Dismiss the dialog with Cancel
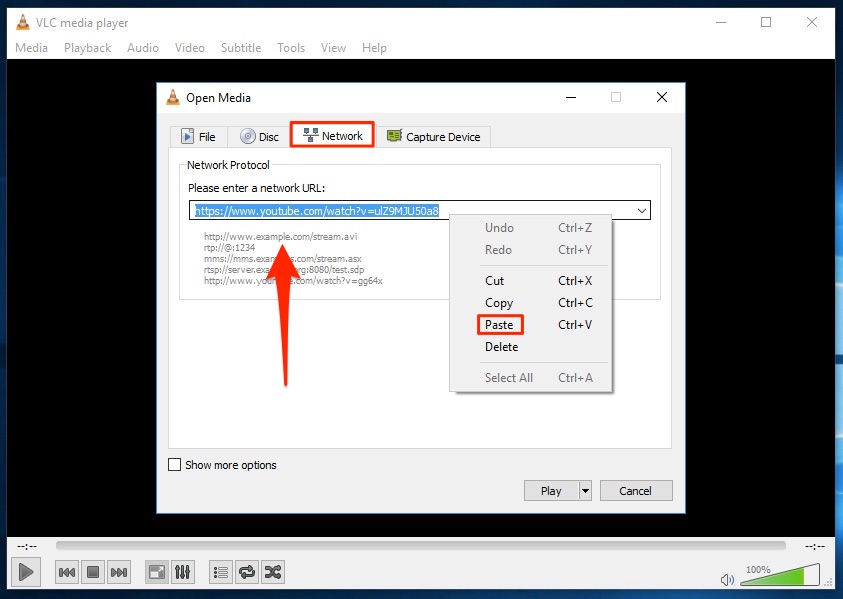The height and width of the screenshot is (599, 843). pyautogui.click(x=636, y=490)
